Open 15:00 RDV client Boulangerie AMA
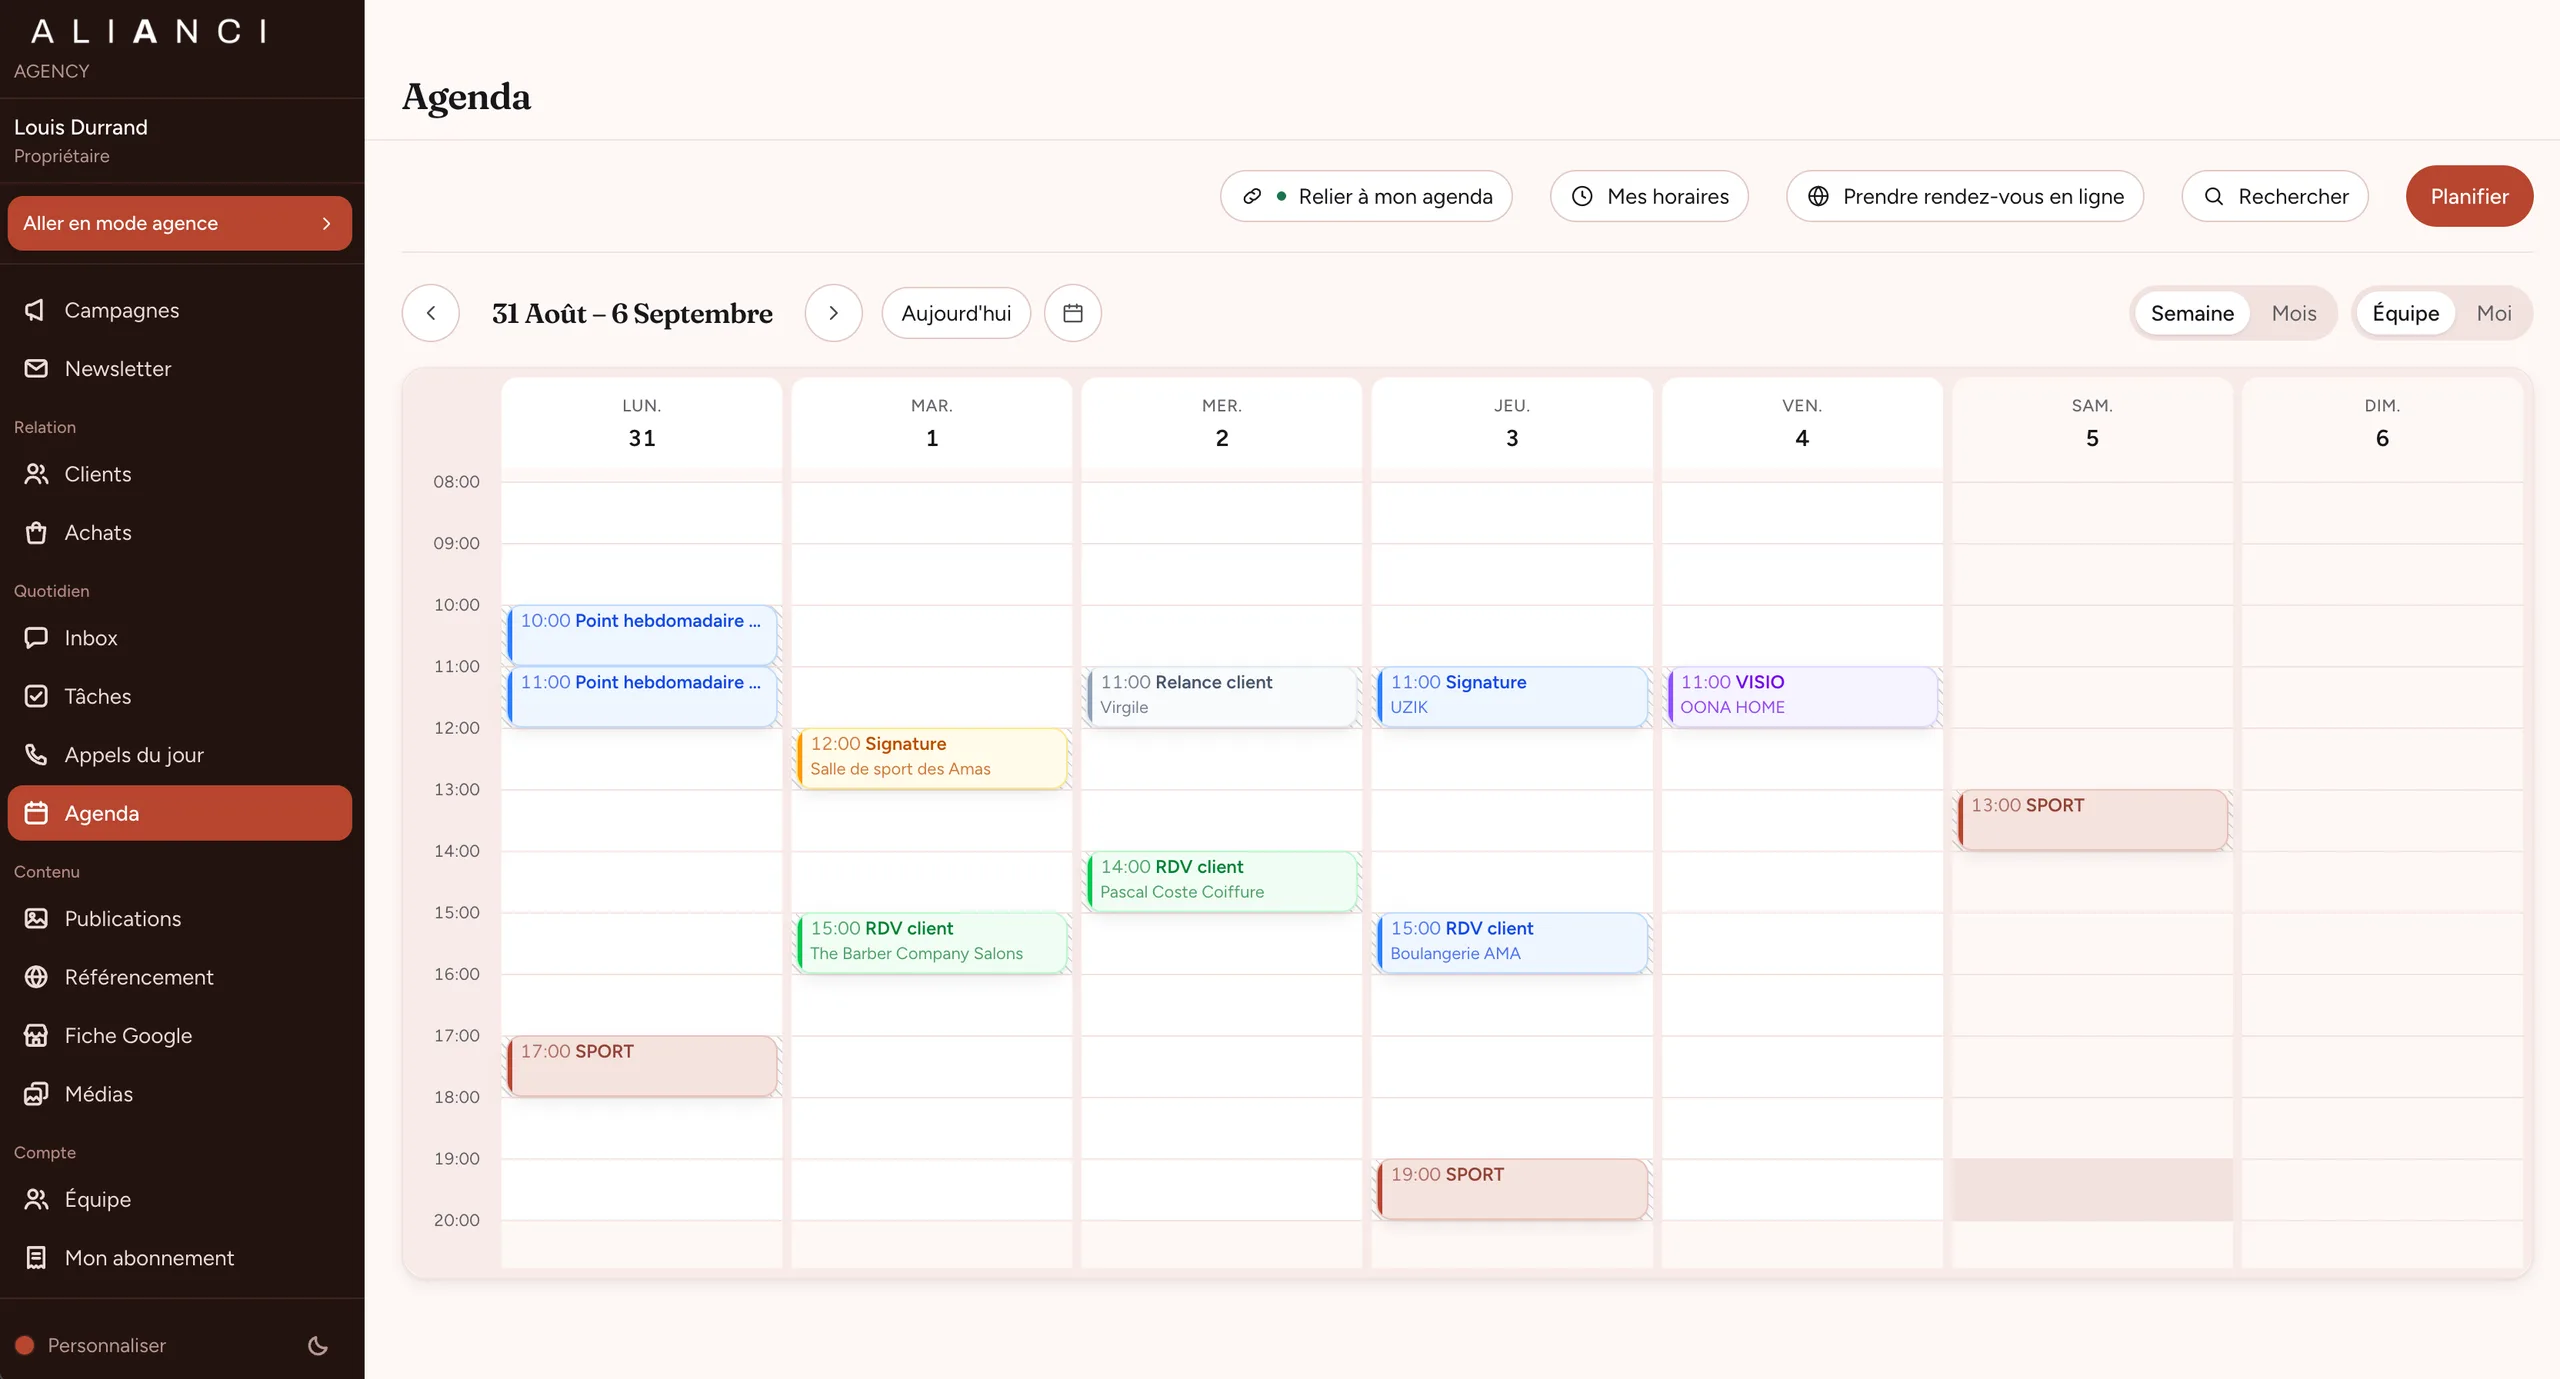This screenshot has height=1379, width=2560. pos(1512,942)
